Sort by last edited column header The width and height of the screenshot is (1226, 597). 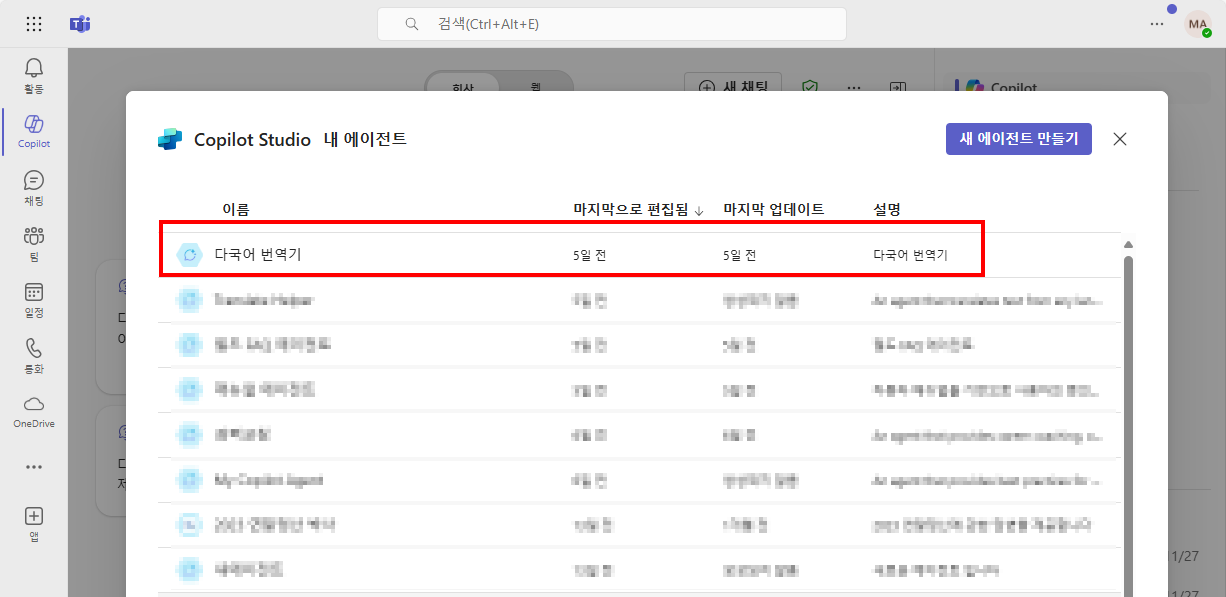pos(638,209)
